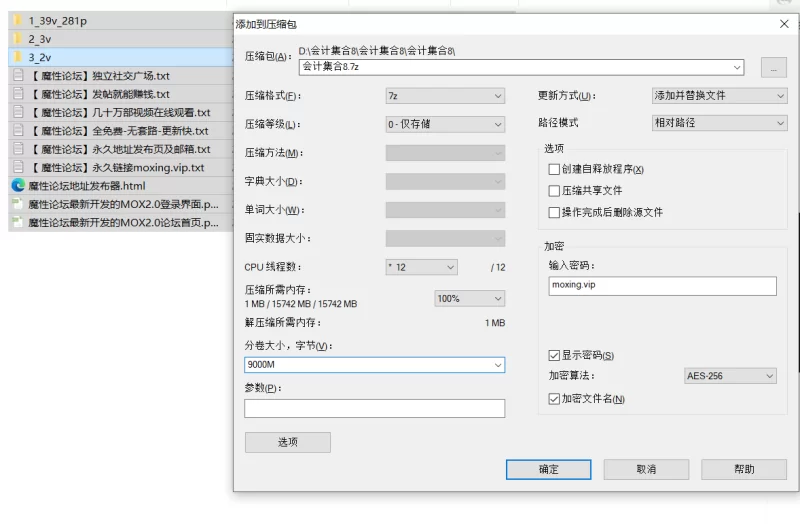Click the text file icon of 发帖就能赚钱.txt
The height and width of the screenshot is (524, 800).
pos(18,94)
